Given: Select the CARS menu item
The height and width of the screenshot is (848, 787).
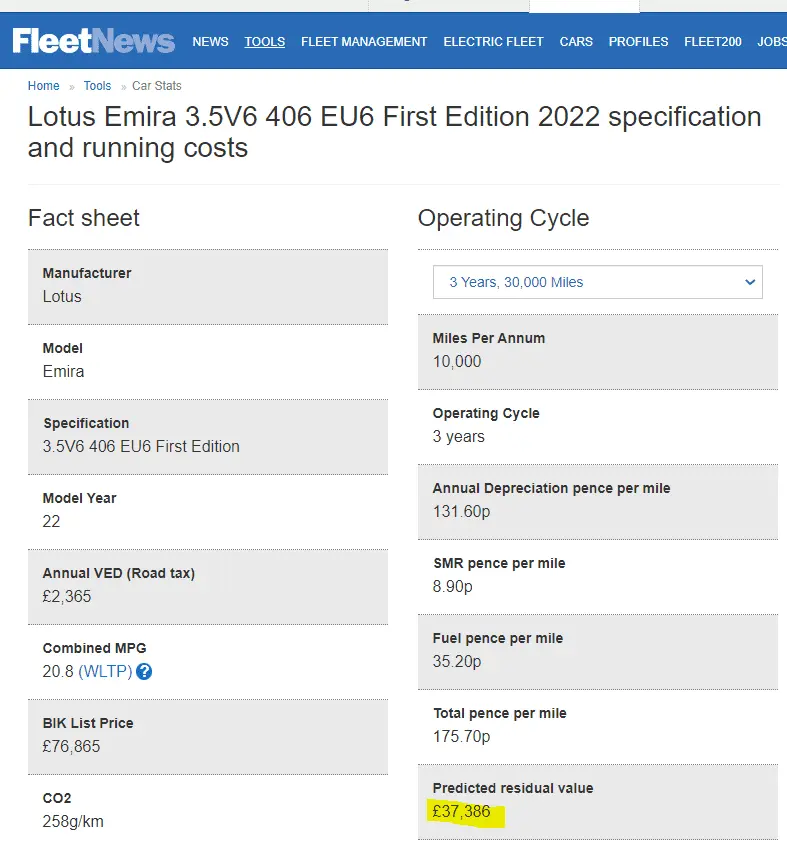Looking at the screenshot, I should tap(576, 42).
